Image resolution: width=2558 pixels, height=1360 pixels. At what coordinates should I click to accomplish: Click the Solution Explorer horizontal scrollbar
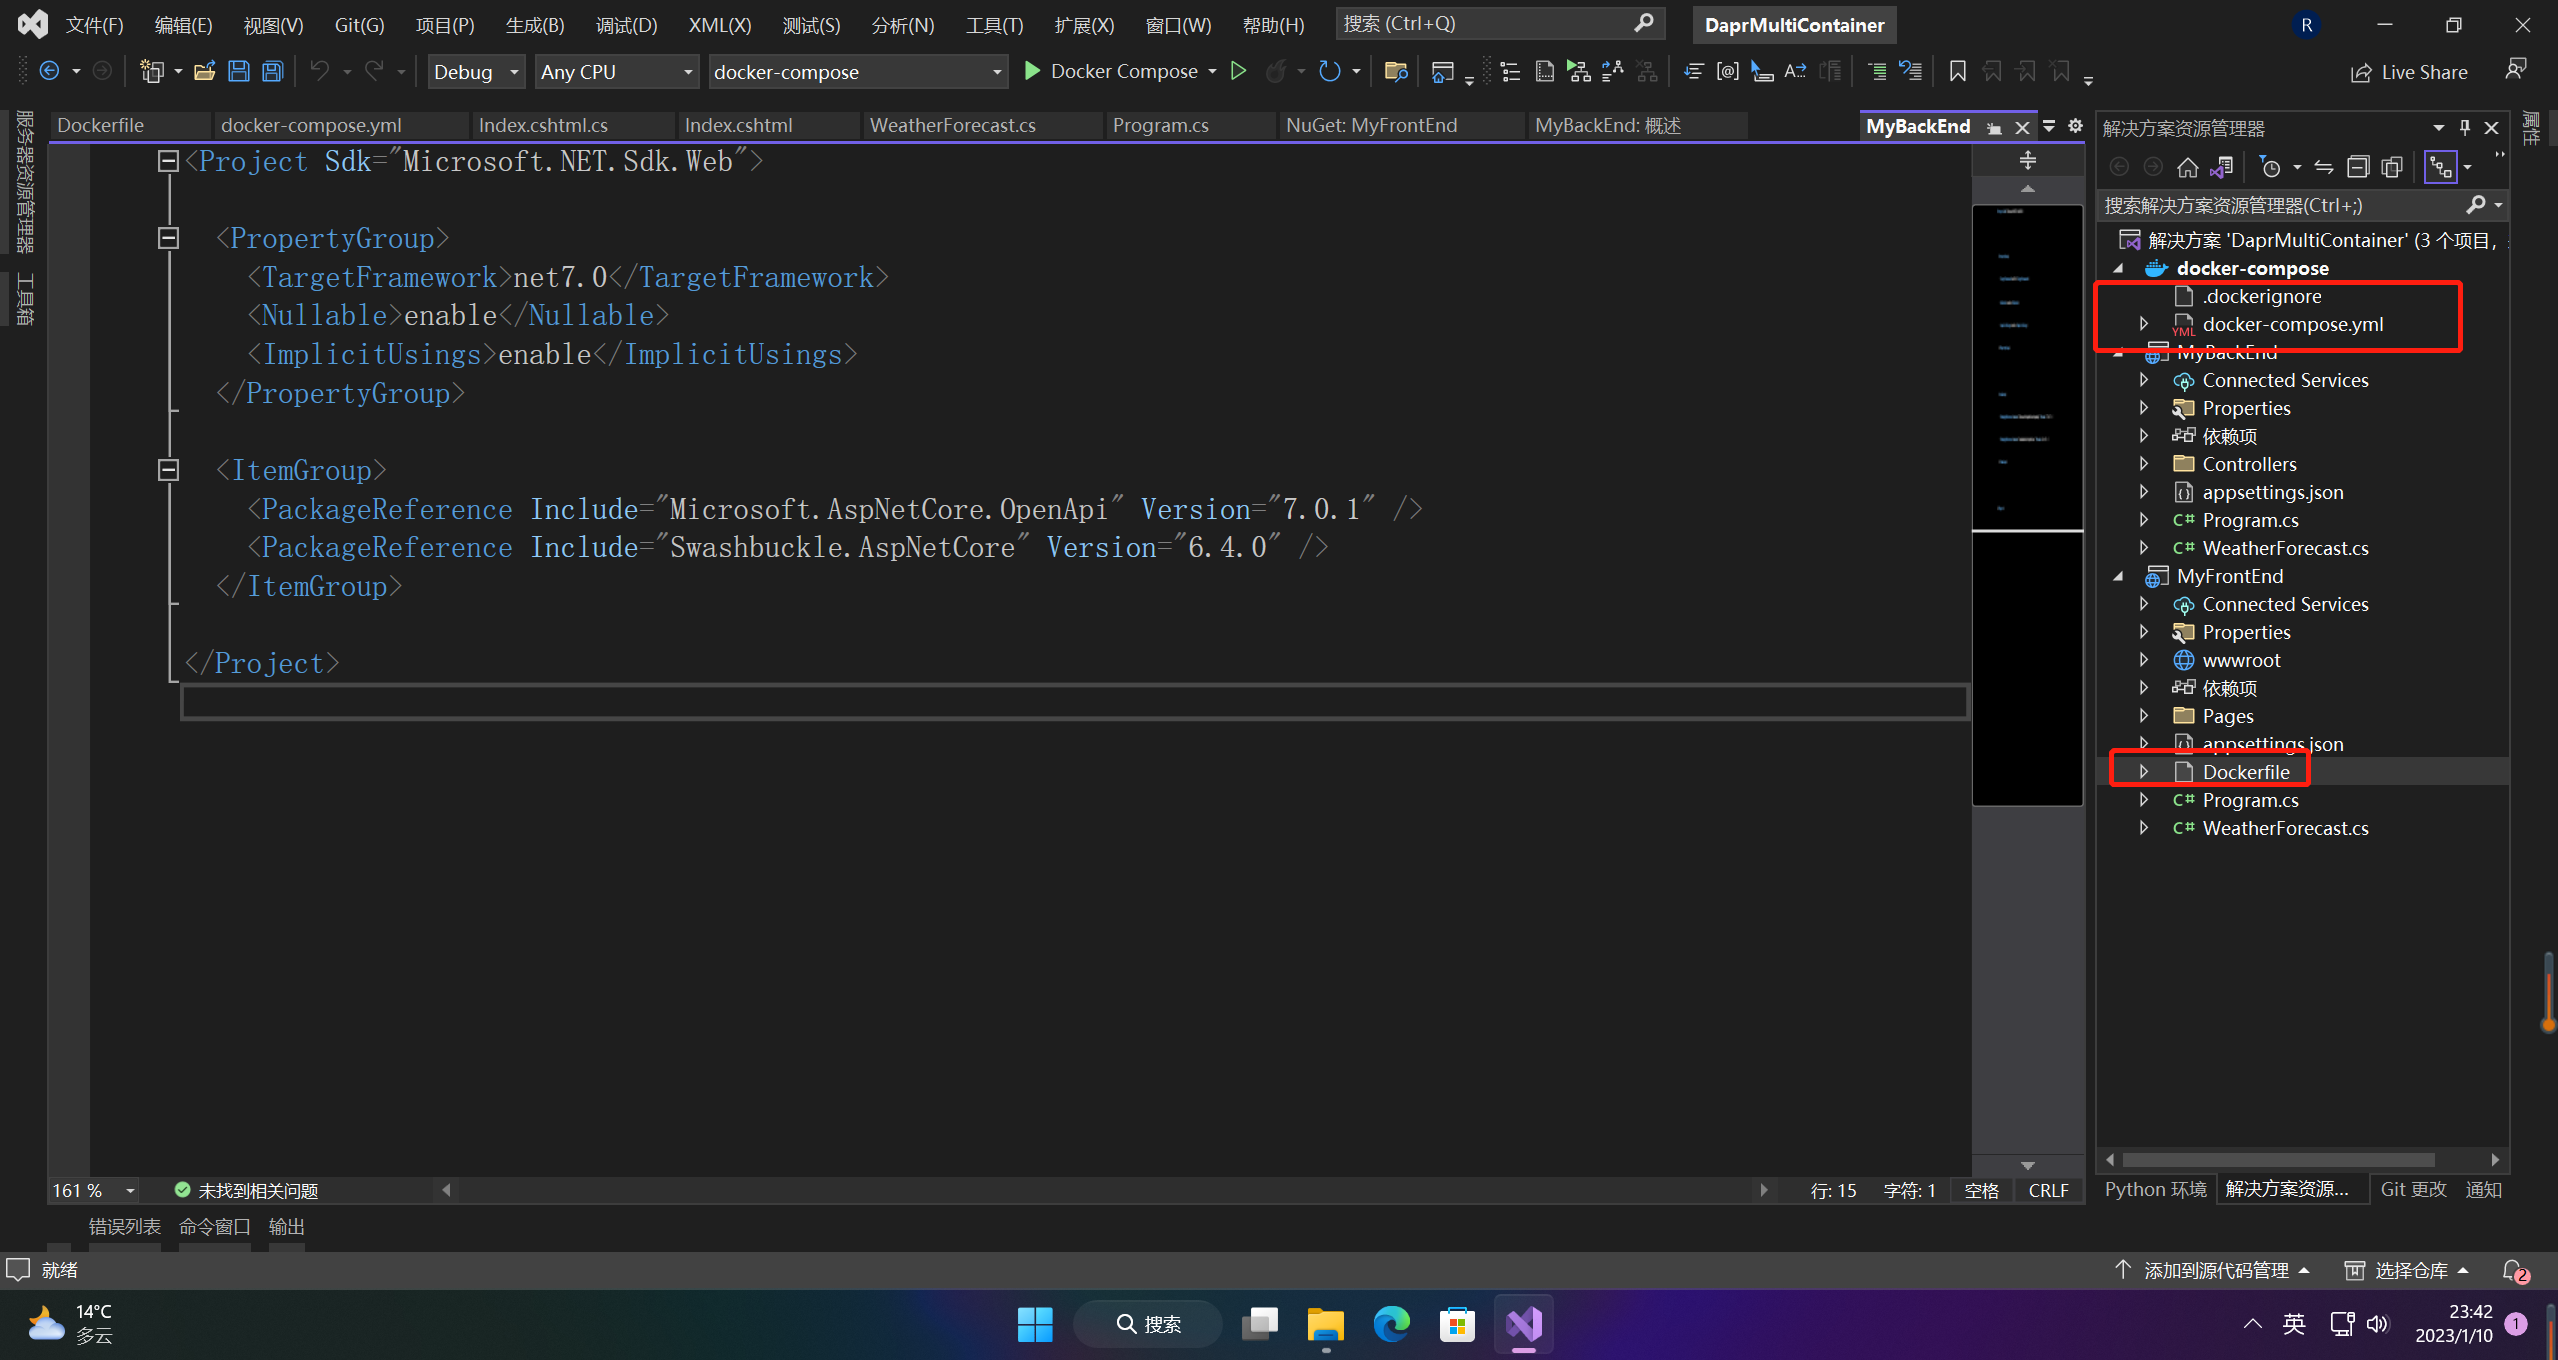[2278, 1160]
